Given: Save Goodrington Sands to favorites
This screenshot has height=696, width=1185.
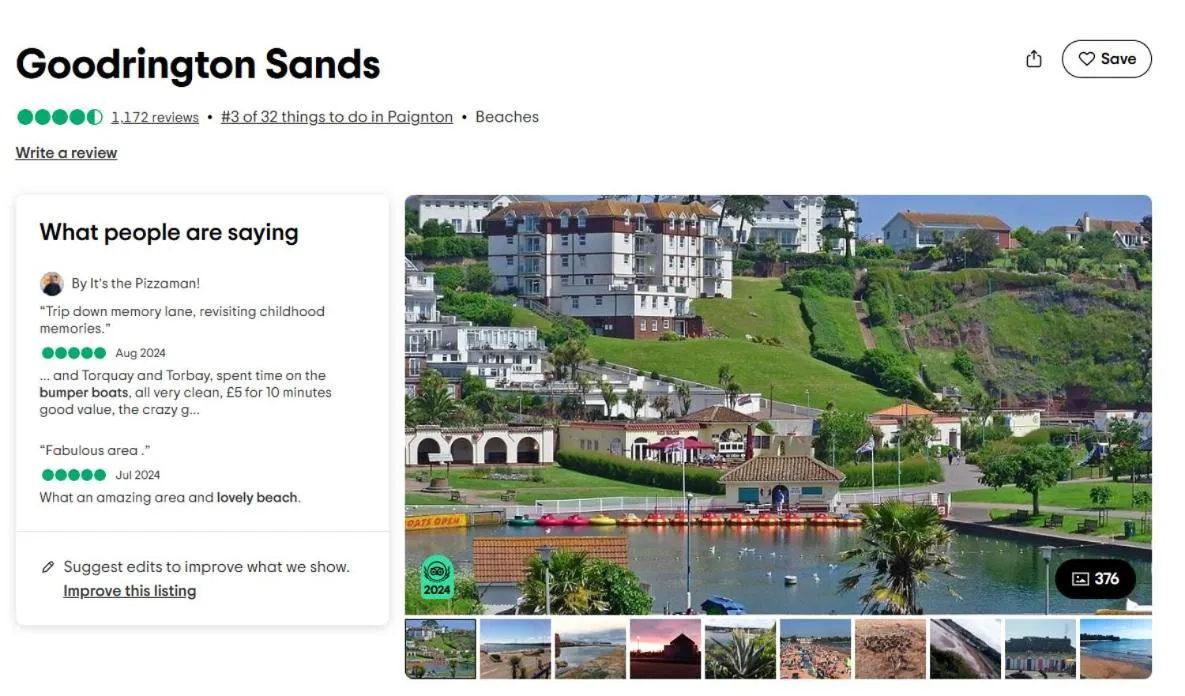Looking at the screenshot, I should (x=1107, y=58).
